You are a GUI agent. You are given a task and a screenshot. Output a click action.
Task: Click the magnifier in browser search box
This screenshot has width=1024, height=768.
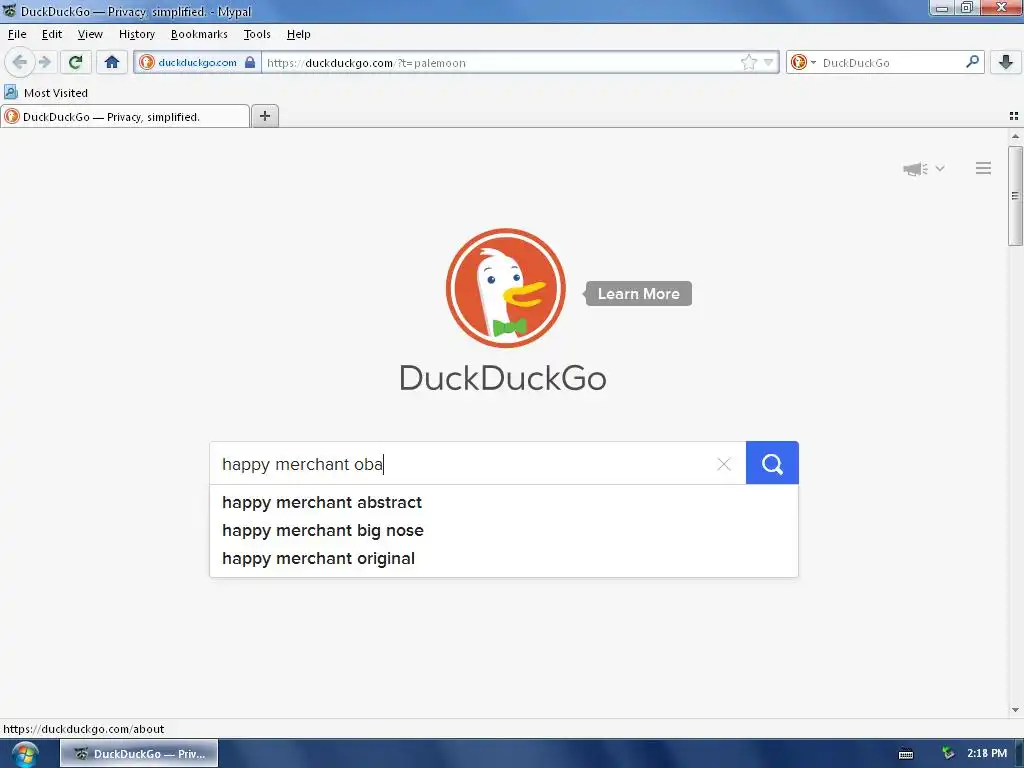click(x=972, y=62)
